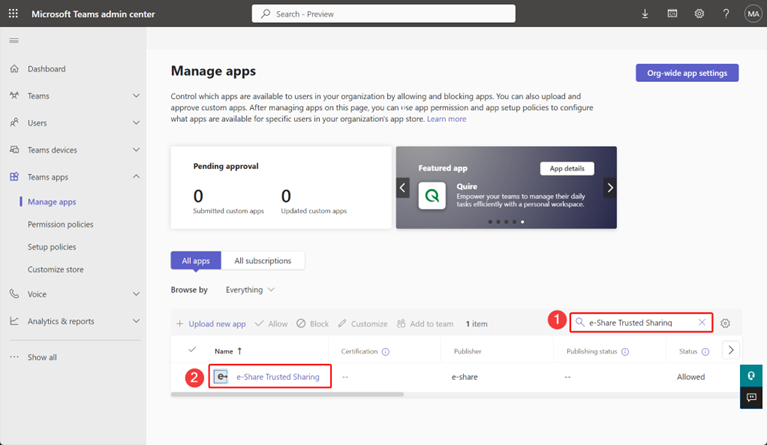The image size is (767, 445).
Task: Open the app launcher waffle icon
Action: [x=13, y=14]
